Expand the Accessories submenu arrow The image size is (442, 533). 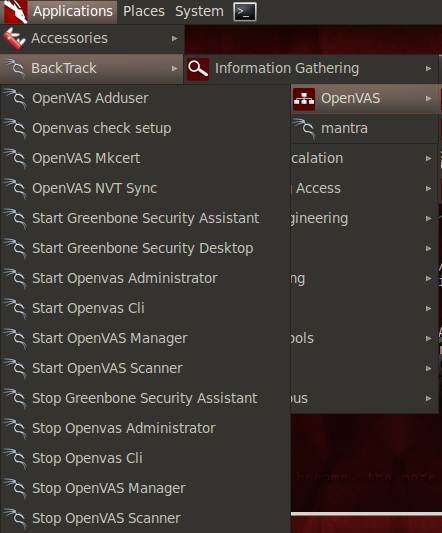[x=174, y=38]
